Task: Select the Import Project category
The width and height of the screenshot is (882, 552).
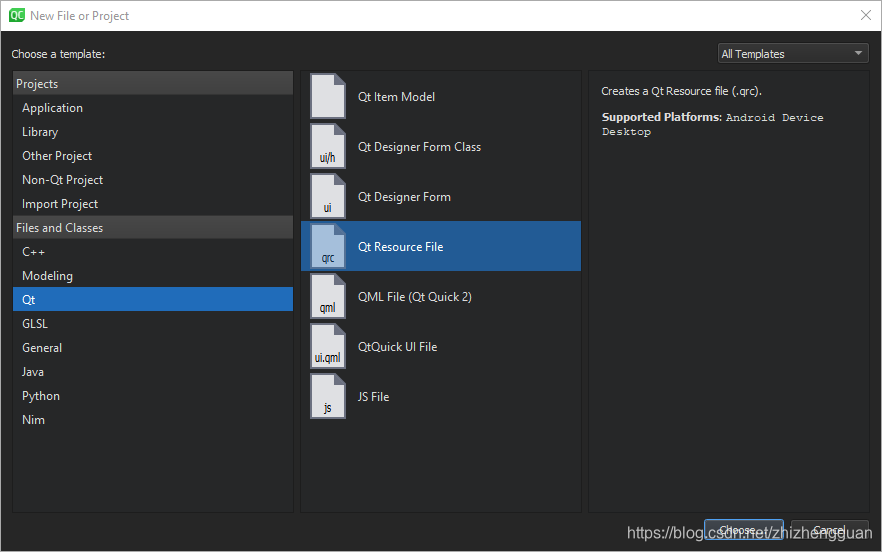Action: (x=153, y=204)
